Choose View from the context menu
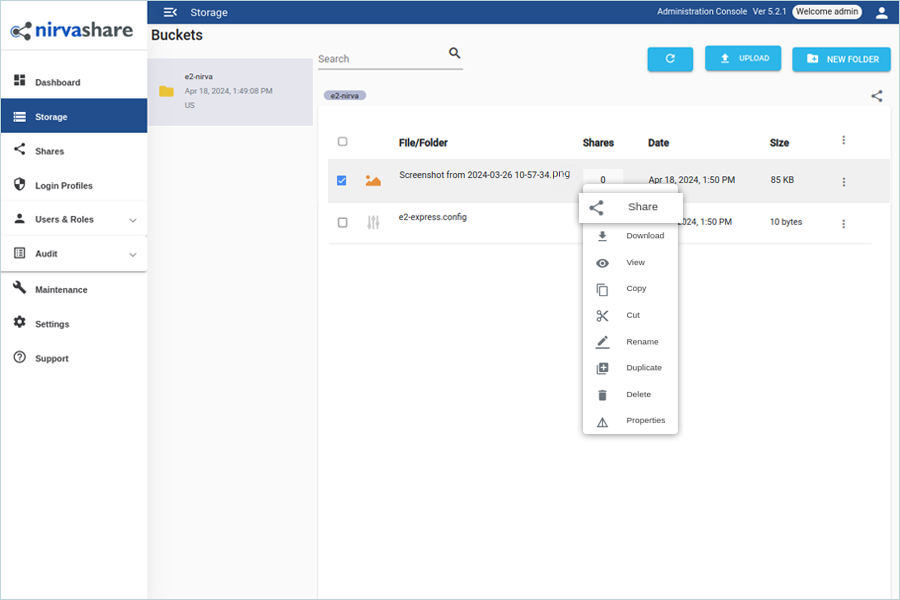The width and height of the screenshot is (900, 600). [630, 262]
